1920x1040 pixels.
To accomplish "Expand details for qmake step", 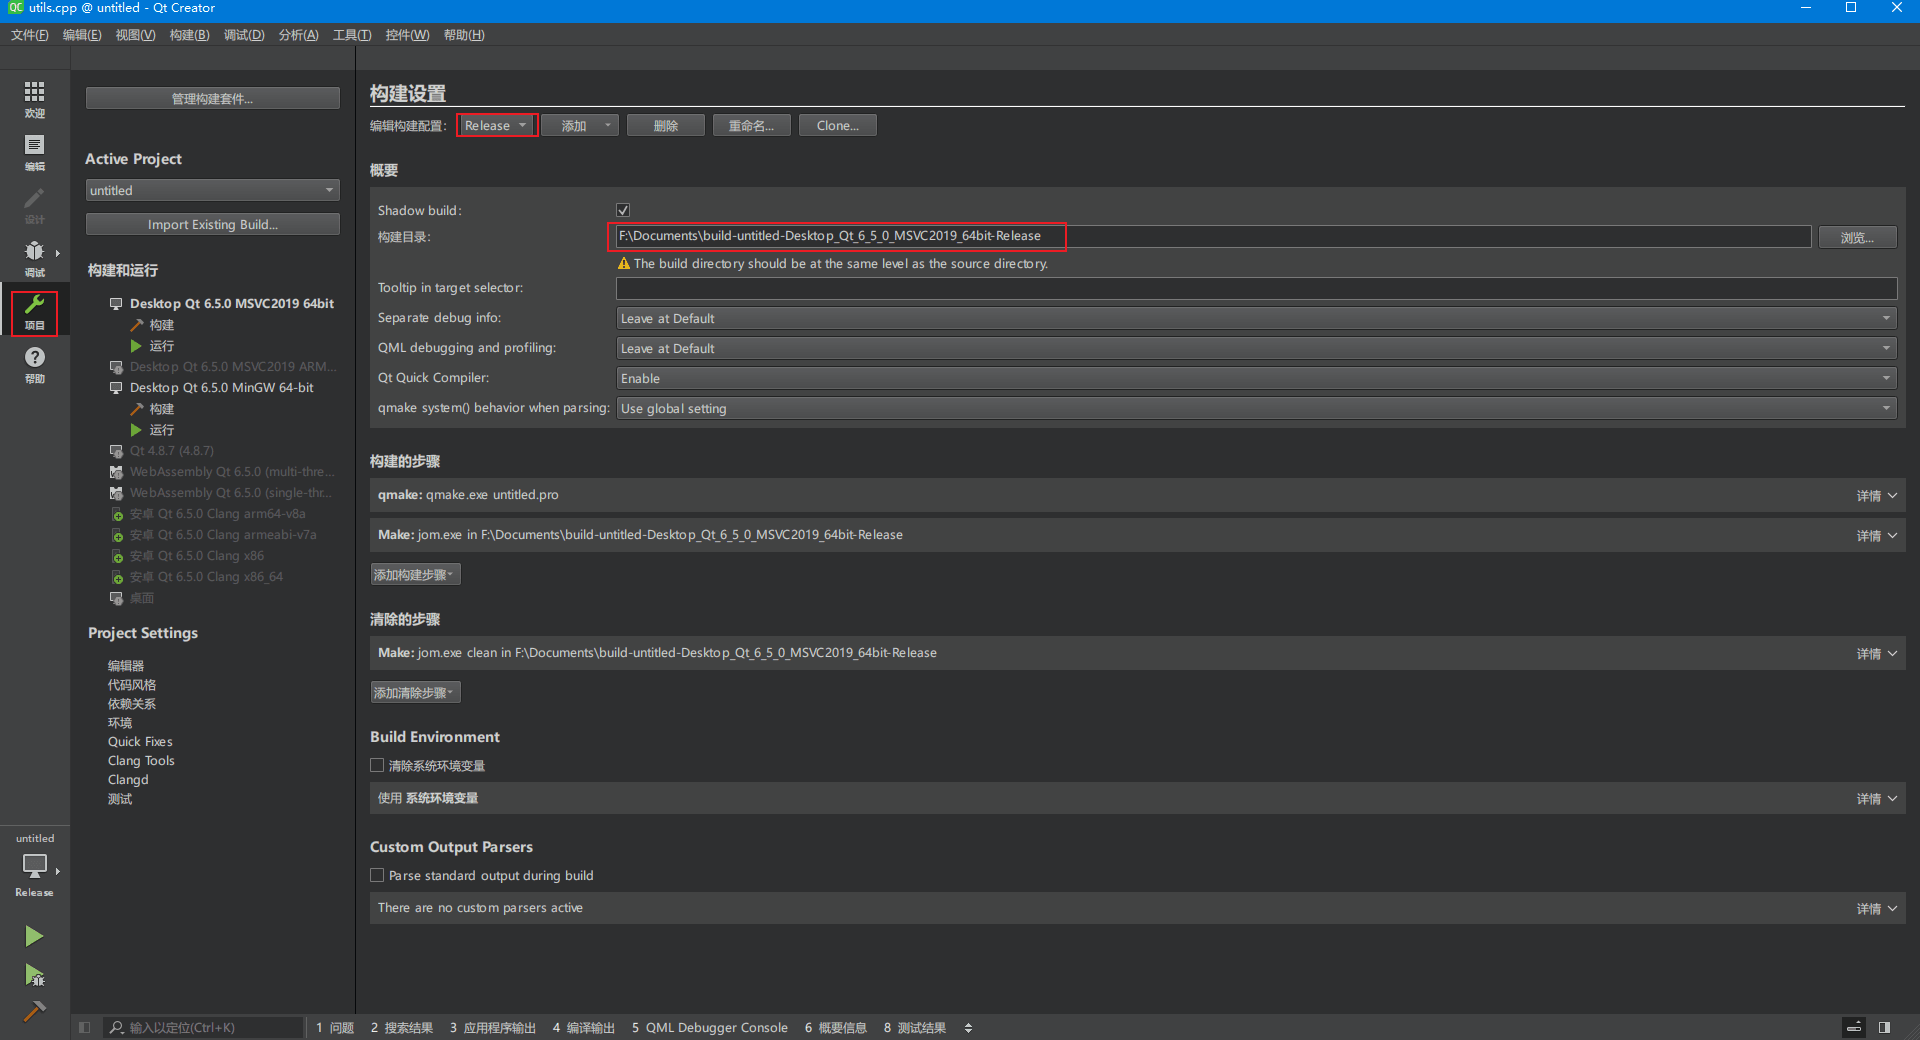I will pyautogui.click(x=1876, y=496).
